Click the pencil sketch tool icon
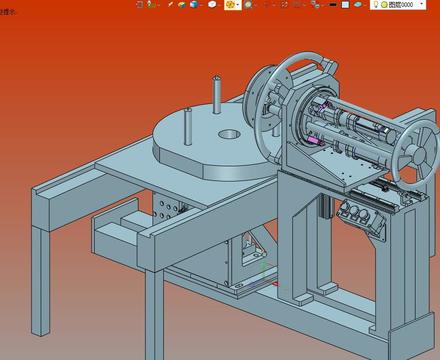 click(170, 4)
